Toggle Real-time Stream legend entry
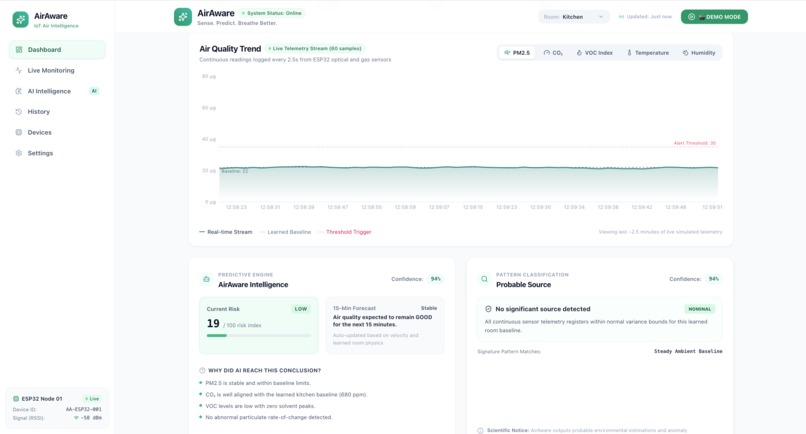The height and width of the screenshot is (434, 806). [226, 232]
